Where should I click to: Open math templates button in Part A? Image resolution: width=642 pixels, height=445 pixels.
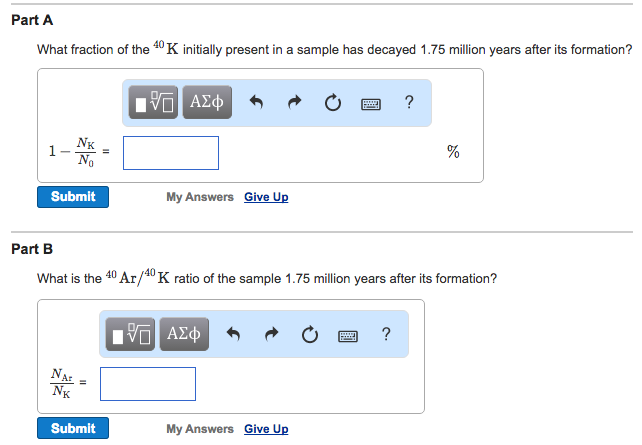pos(153,102)
